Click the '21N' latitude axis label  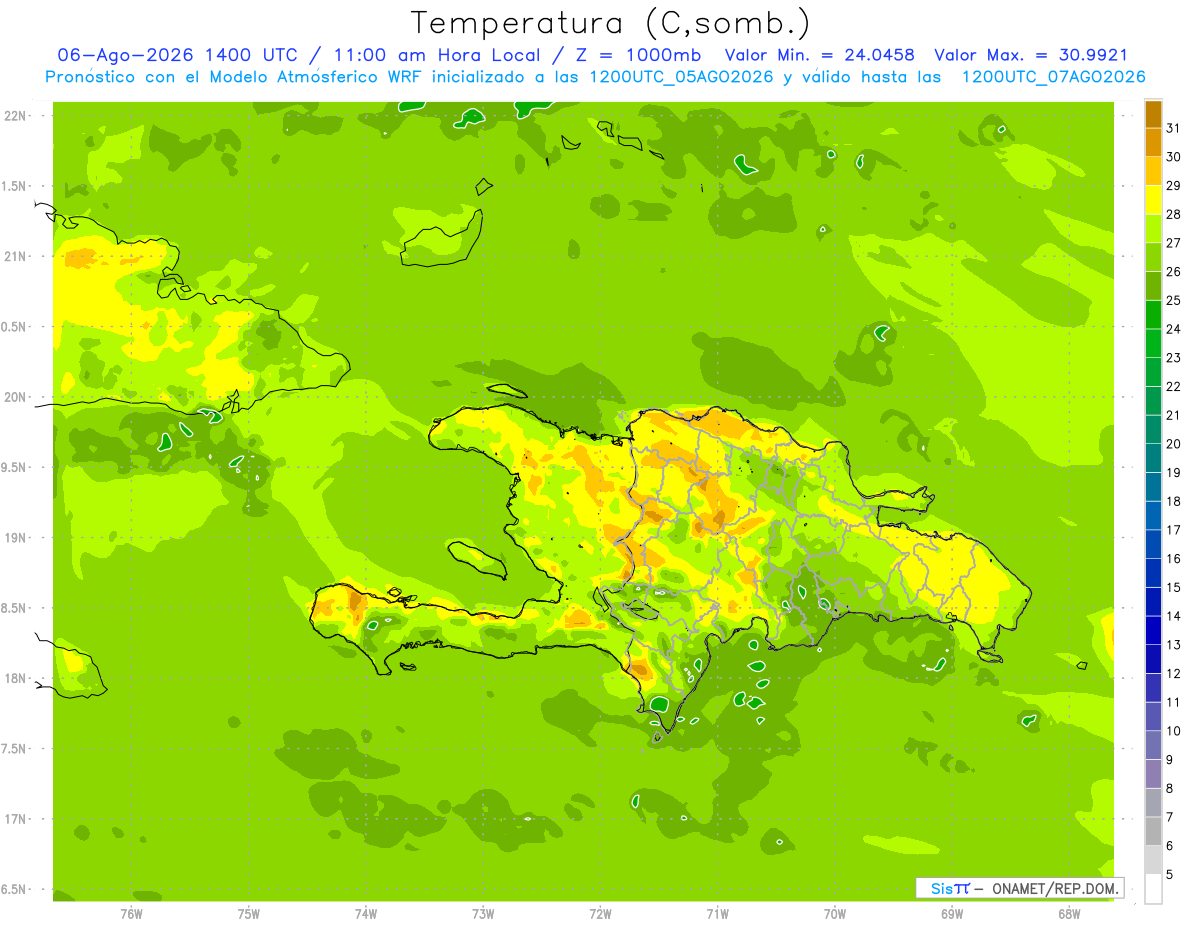pos(14,256)
